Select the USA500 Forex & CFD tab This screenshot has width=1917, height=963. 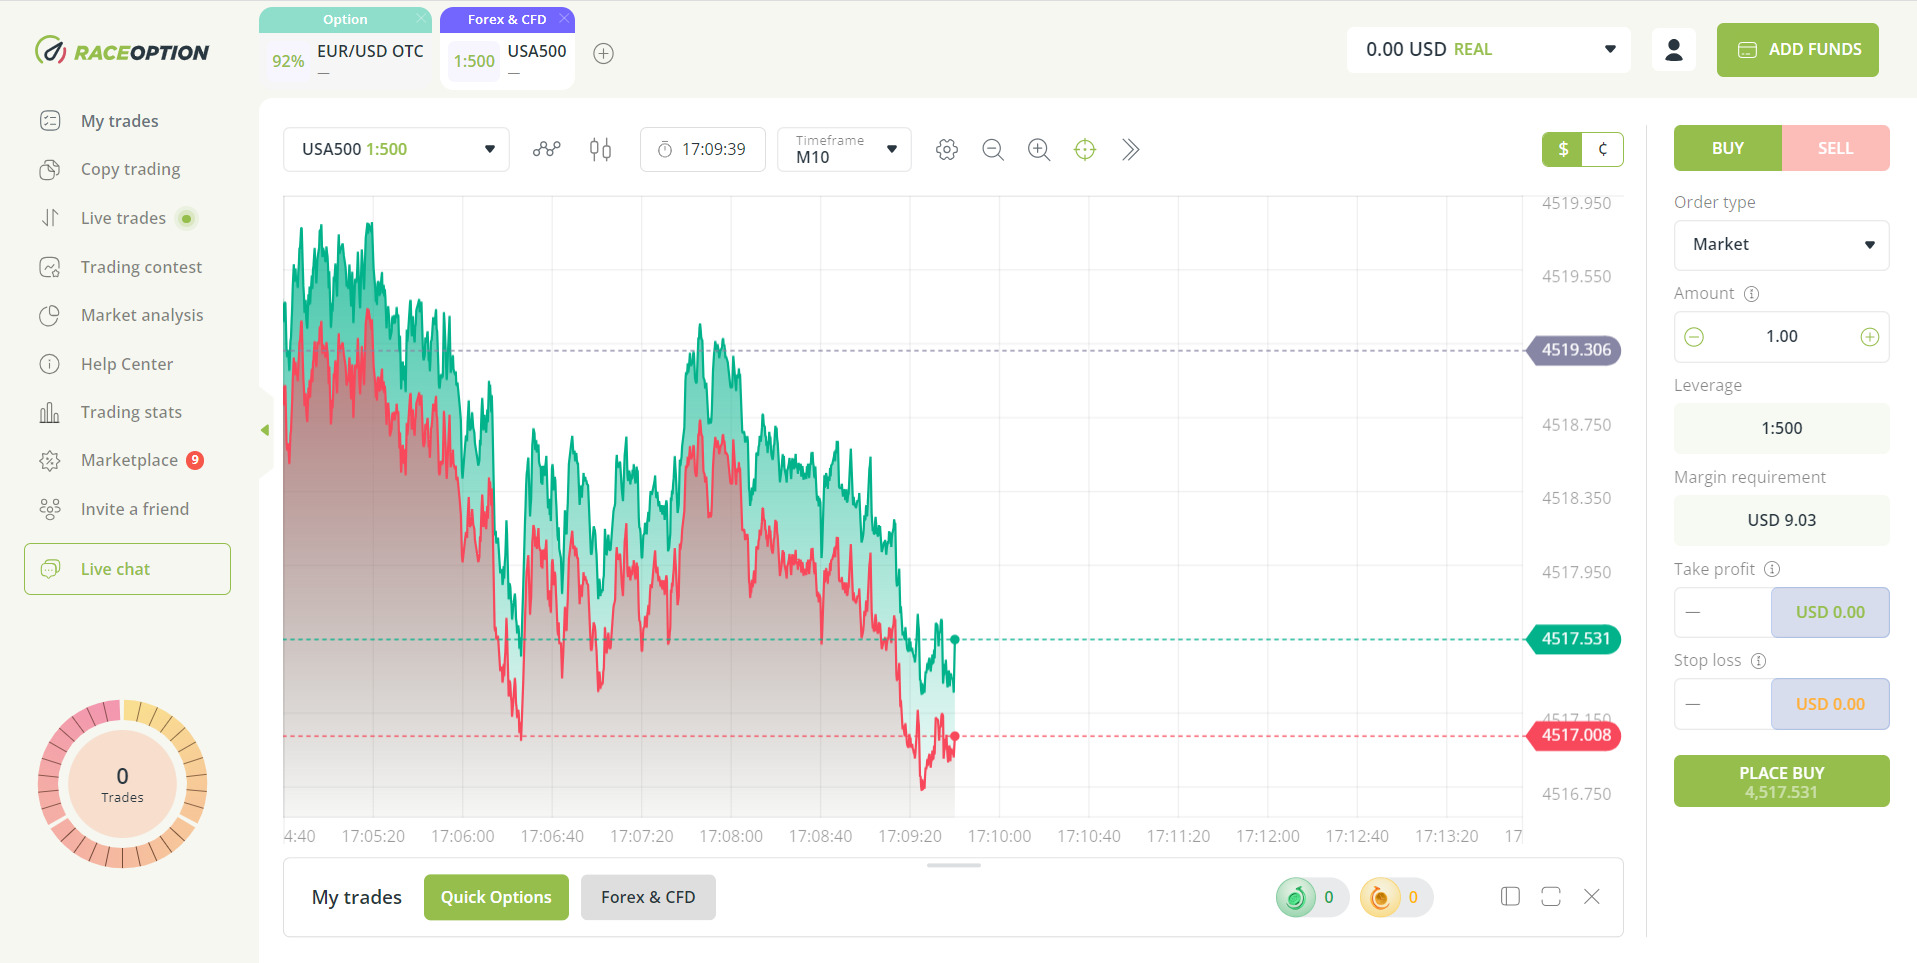pos(508,50)
